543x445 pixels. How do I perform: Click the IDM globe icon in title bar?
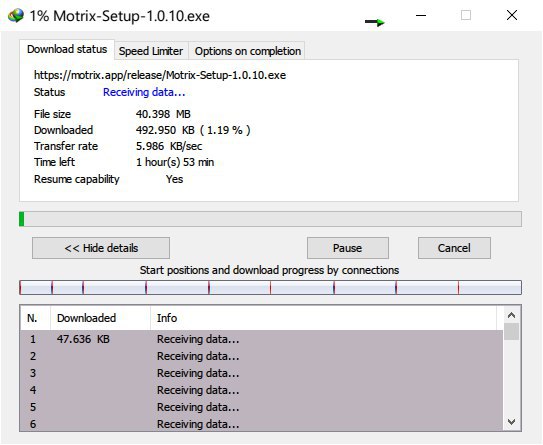pos(16,16)
